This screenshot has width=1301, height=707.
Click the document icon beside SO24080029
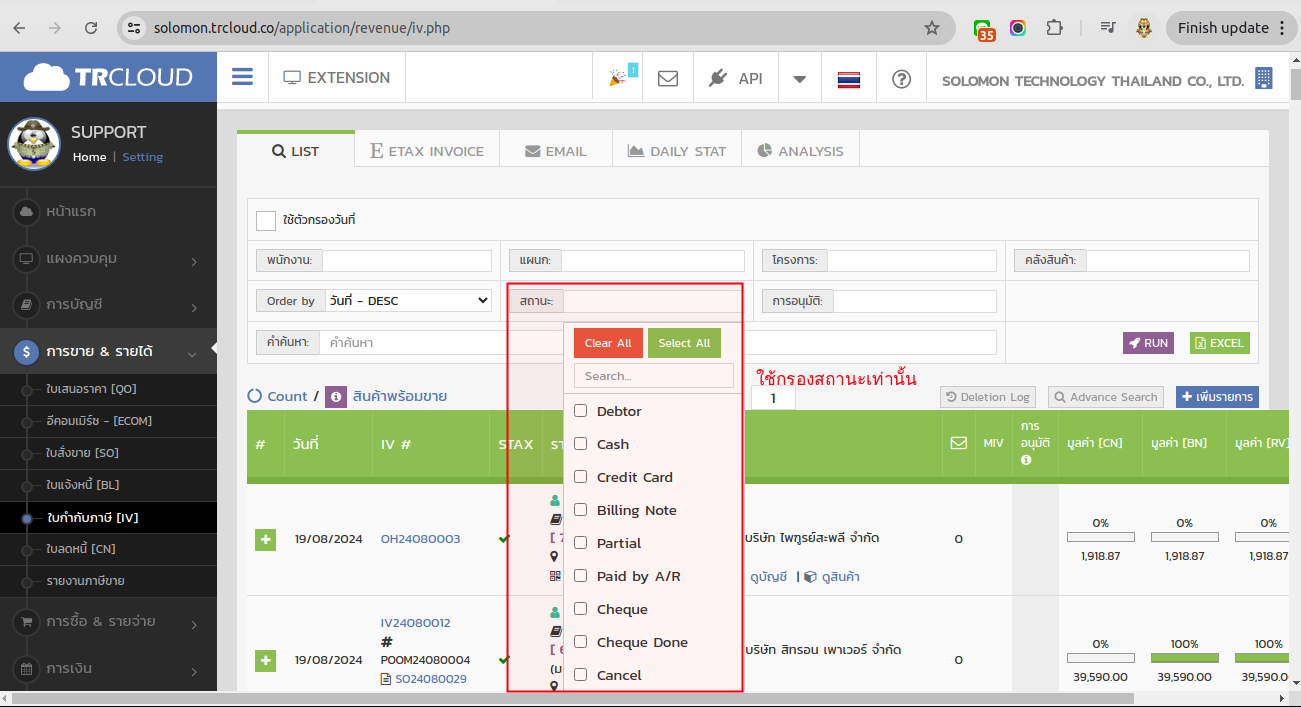(x=386, y=679)
